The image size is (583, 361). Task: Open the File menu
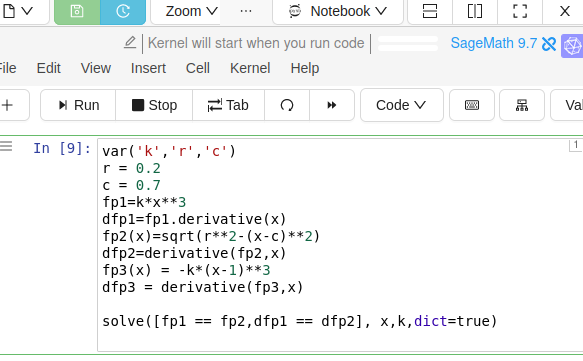tap(7, 68)
